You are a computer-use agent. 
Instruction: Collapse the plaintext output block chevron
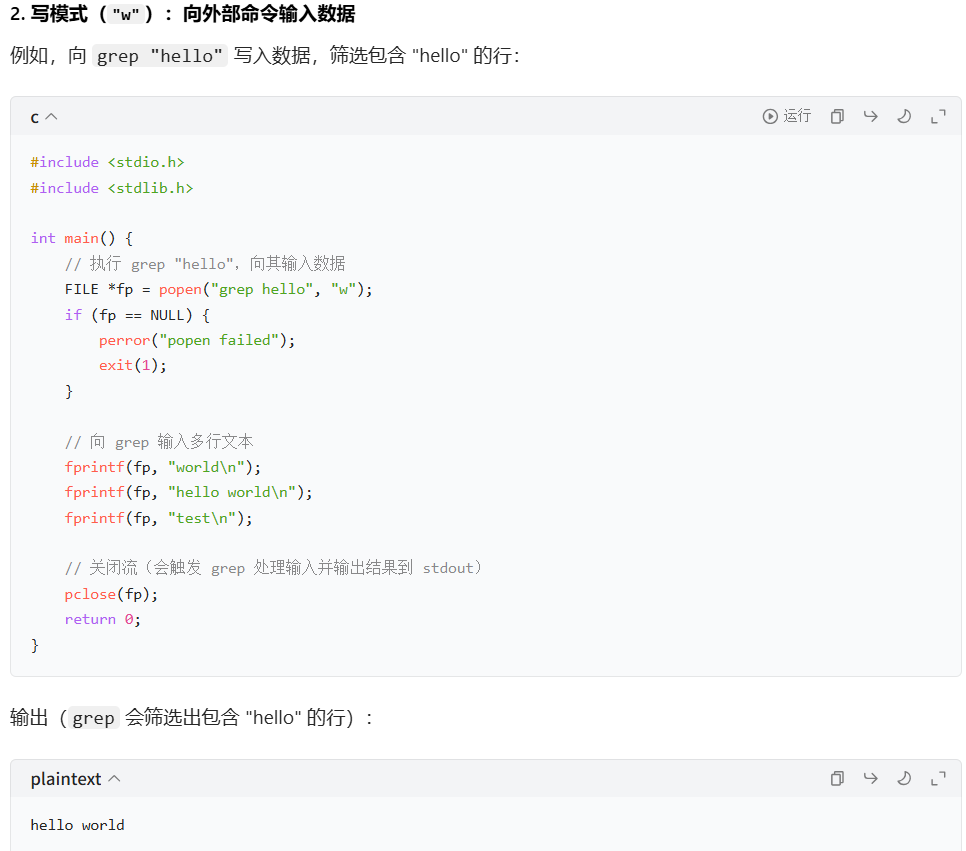point(114,779)
